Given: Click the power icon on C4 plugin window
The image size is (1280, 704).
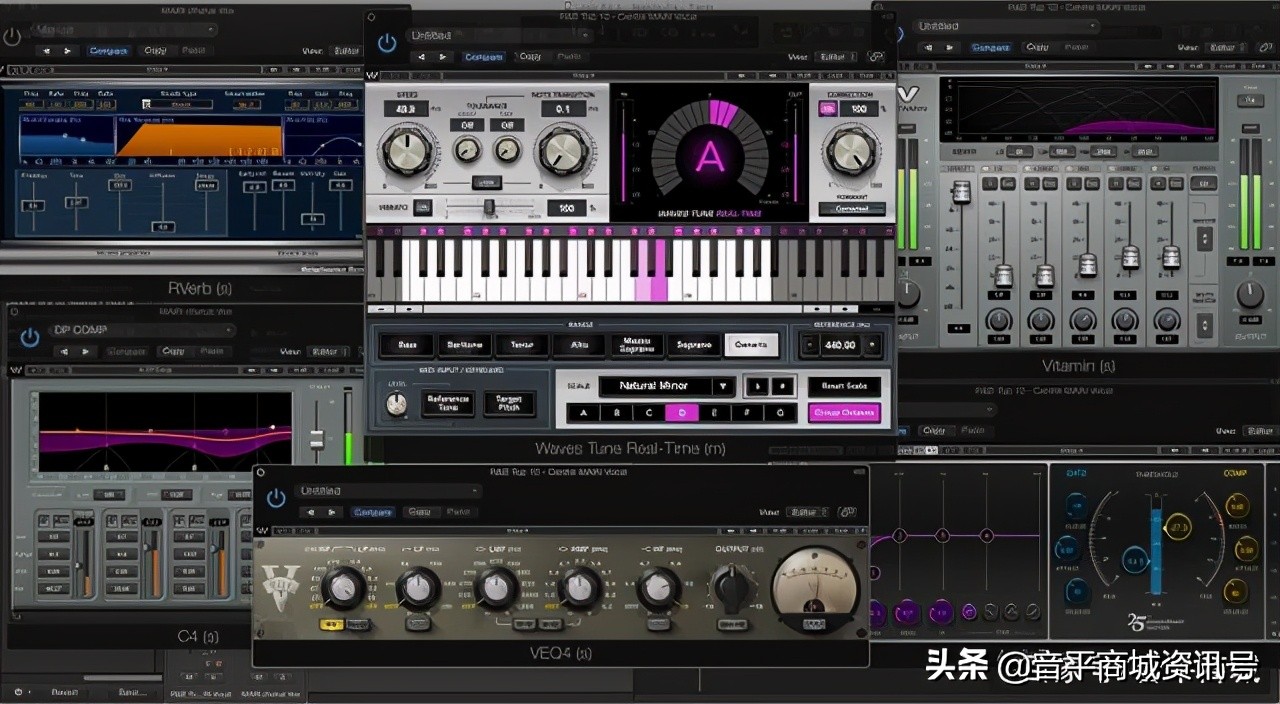Looking at the screenshot, I should pyautogui.click(x=30, y=337).
